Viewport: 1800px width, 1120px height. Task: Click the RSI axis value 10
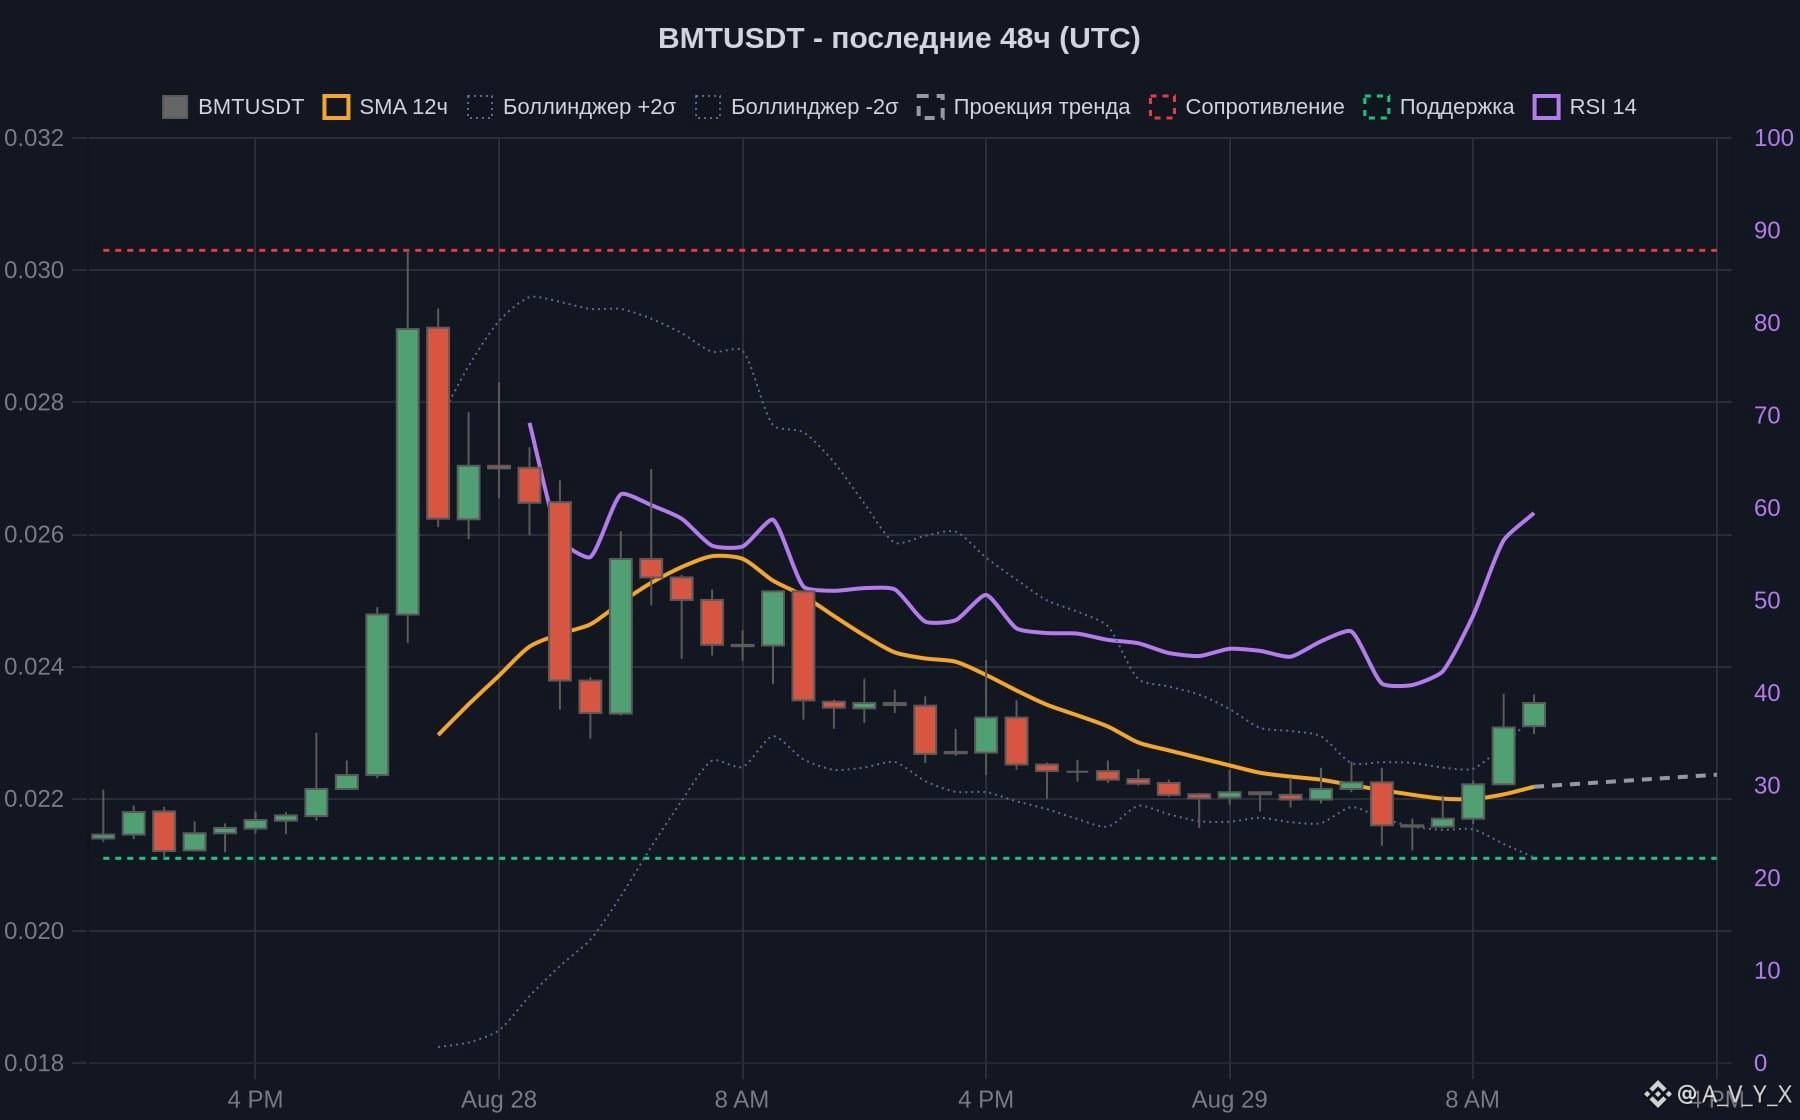(x=1767, y=970)
